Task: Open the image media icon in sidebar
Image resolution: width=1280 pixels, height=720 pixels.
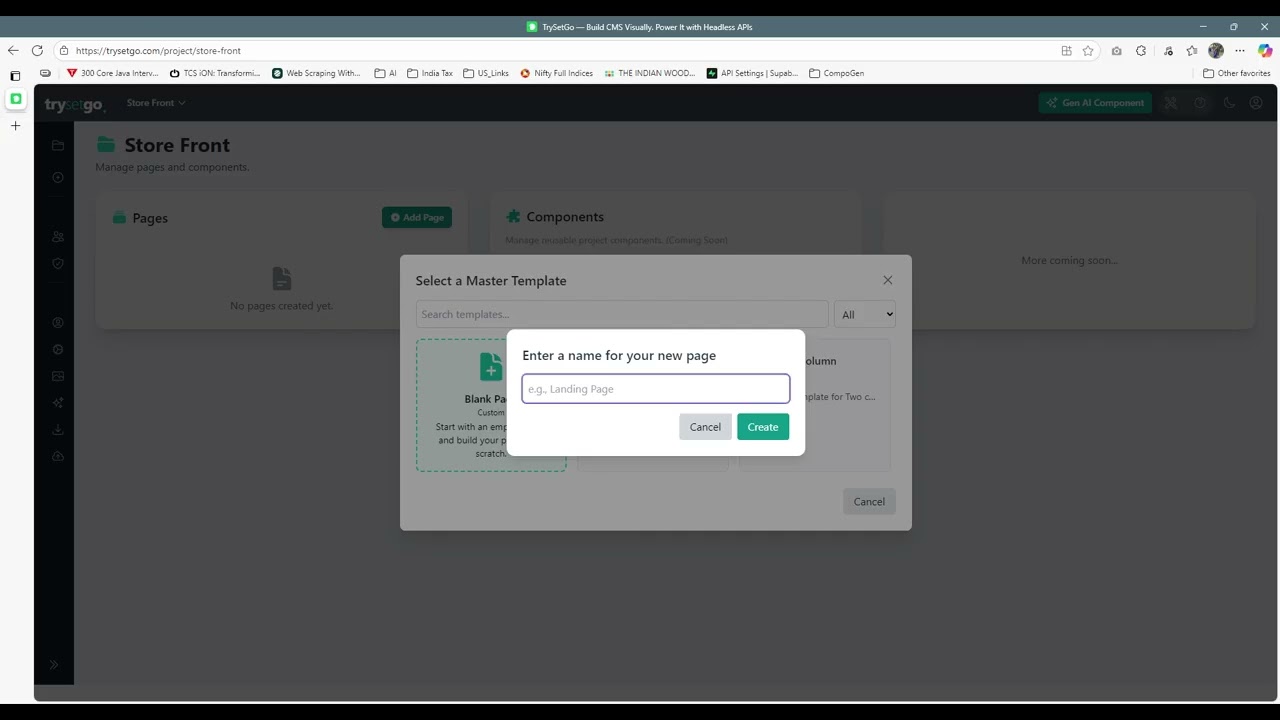Action: click(58, 376)
